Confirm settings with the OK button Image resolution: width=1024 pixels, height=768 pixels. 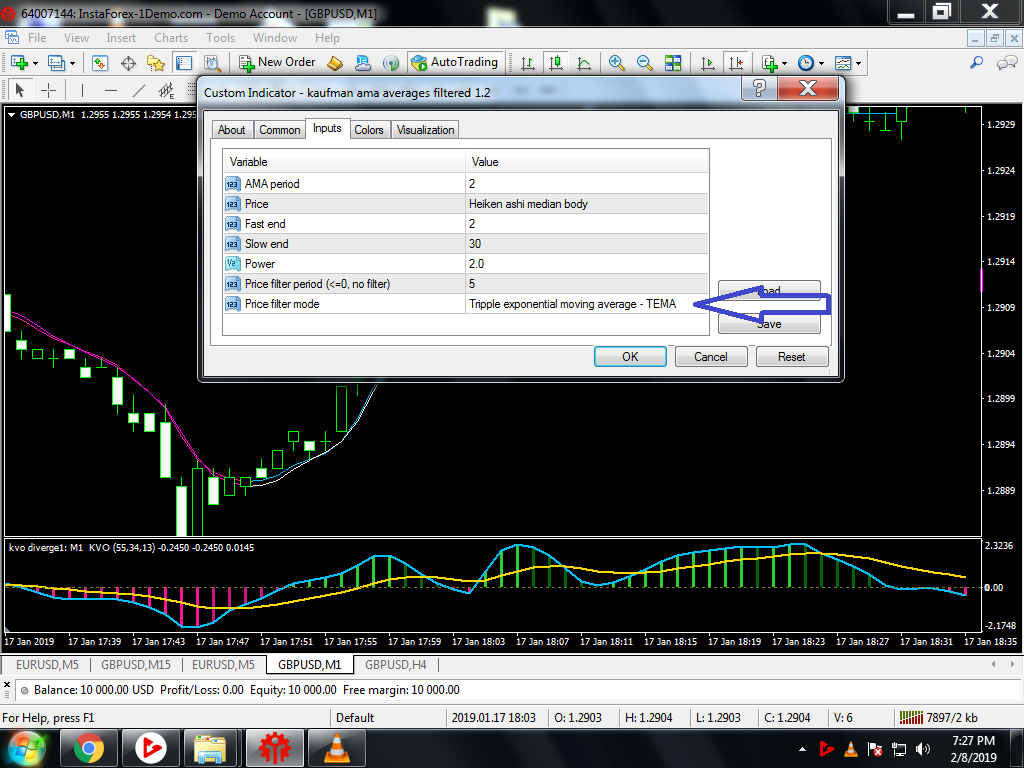click(630, 357)
